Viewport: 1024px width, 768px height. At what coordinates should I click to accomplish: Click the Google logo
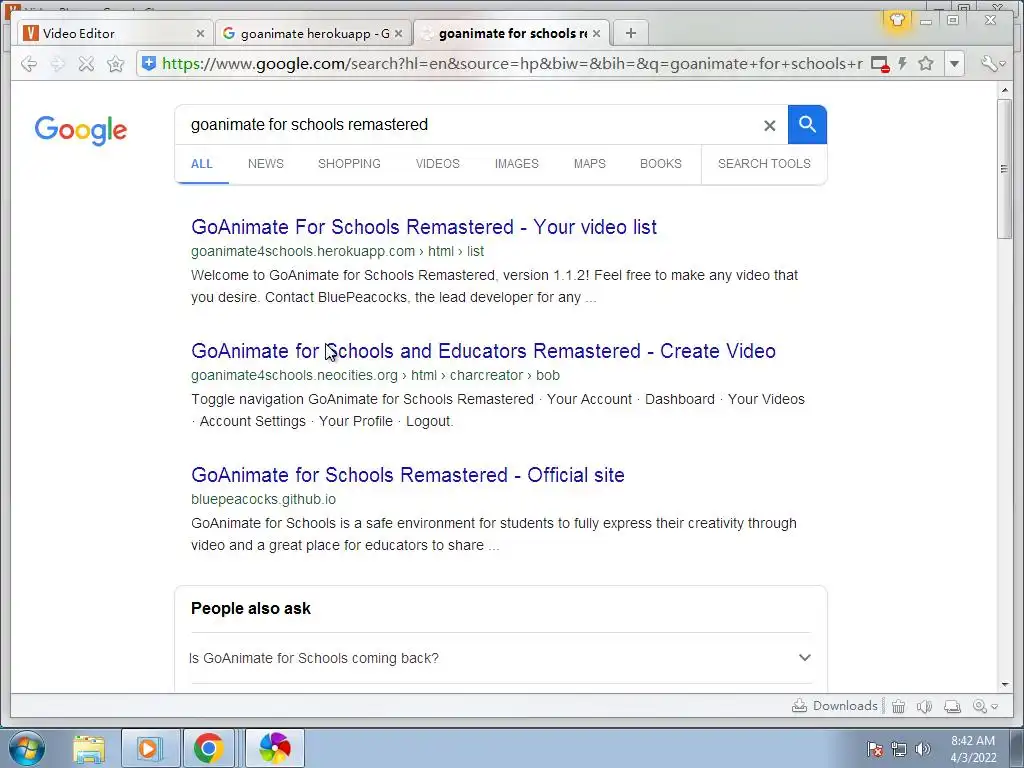(x=81, y=131)
